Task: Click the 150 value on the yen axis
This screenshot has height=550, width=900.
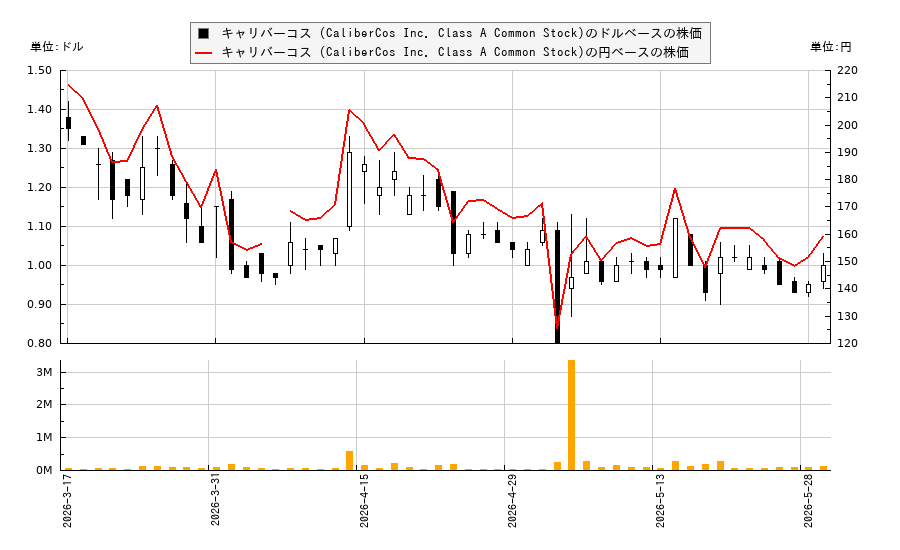Action: point(848,261)
